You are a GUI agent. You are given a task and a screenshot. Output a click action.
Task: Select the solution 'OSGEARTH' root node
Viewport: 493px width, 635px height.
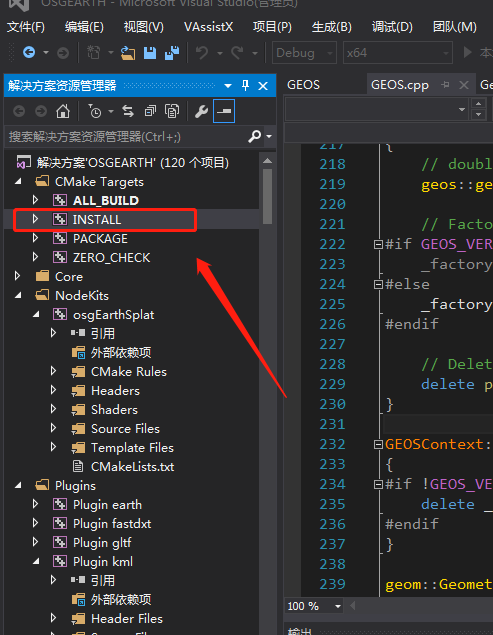pos(132,163)
